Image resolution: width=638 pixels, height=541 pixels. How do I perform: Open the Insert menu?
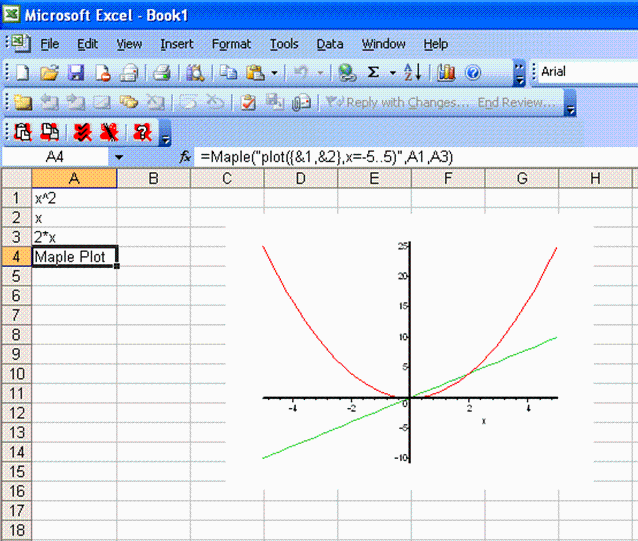point(177,44)
